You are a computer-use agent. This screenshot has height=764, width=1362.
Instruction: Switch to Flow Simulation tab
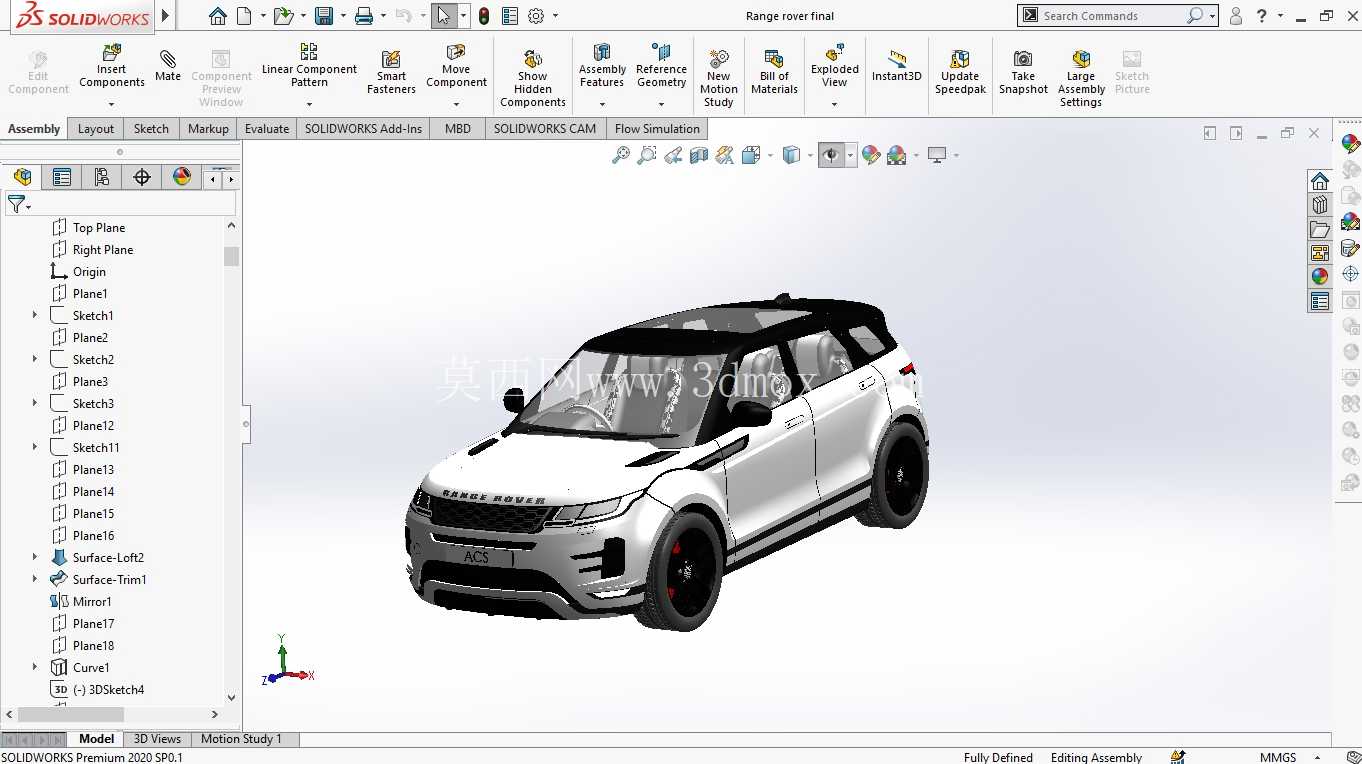pyautogui.click(x=657, y=129)
